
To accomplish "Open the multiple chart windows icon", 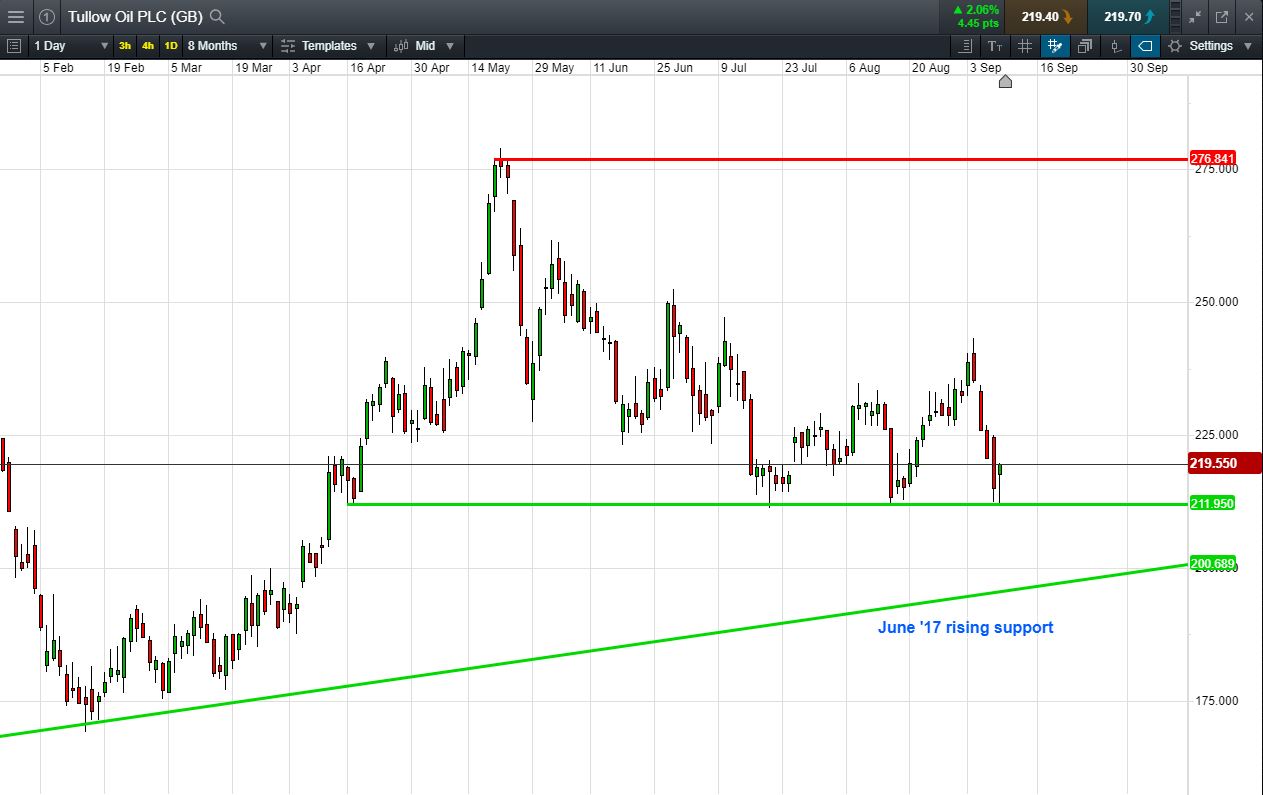I will point(1085,46).
